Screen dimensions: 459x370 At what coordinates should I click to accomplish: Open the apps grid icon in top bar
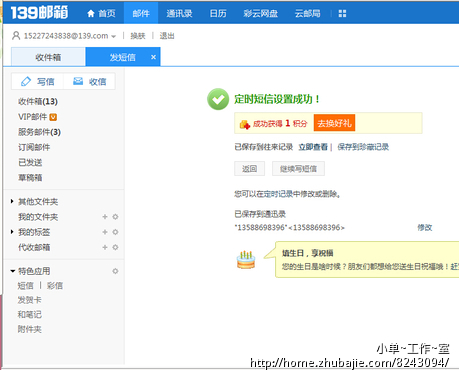[342, 13]
